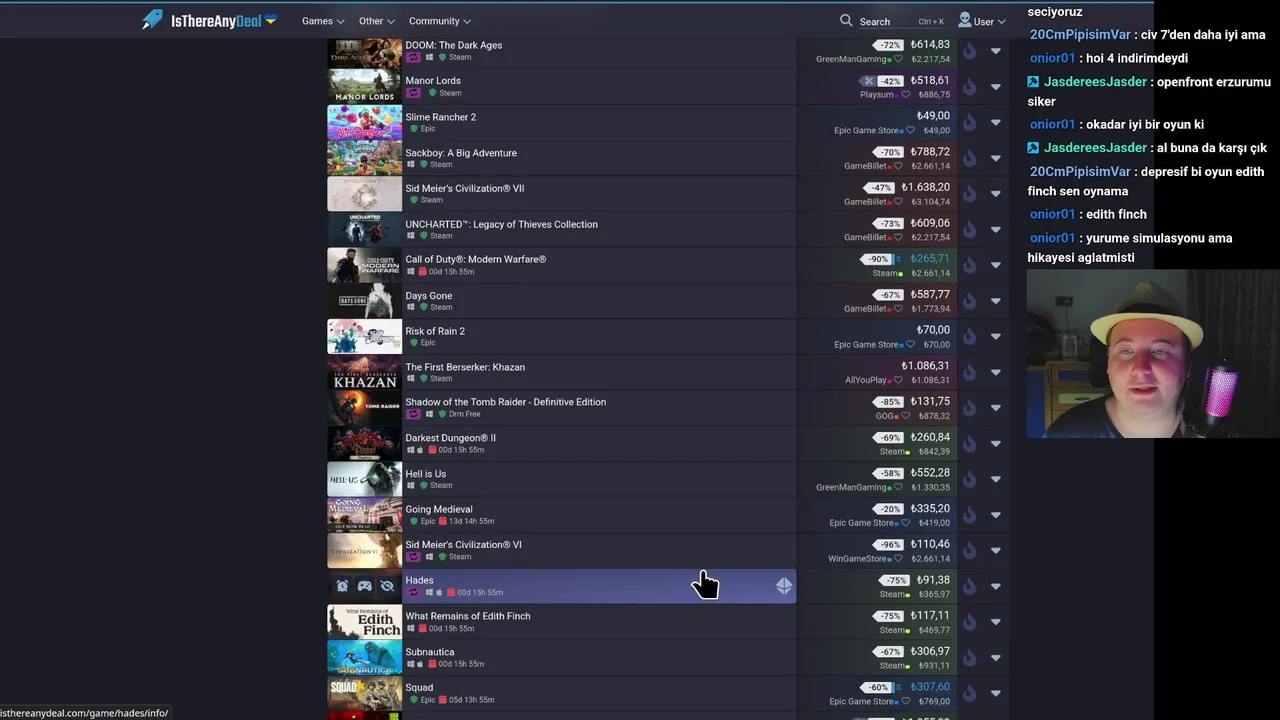Click the flame icon for UNCHARTED row
The height and width of the screenshot is (720, 1280).
click(x=969, y=230)
